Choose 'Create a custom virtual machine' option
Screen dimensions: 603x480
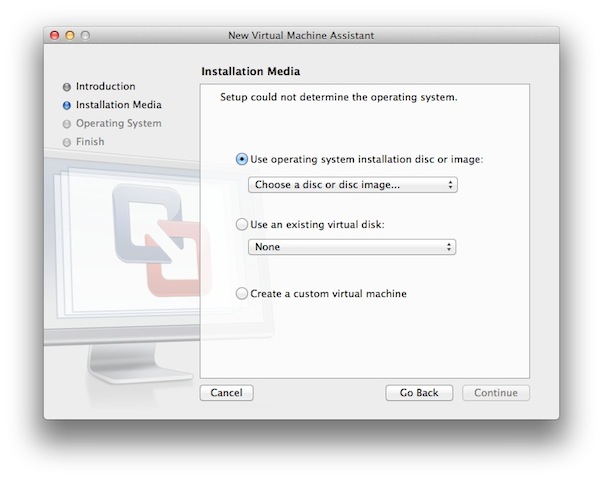[242, 293]
